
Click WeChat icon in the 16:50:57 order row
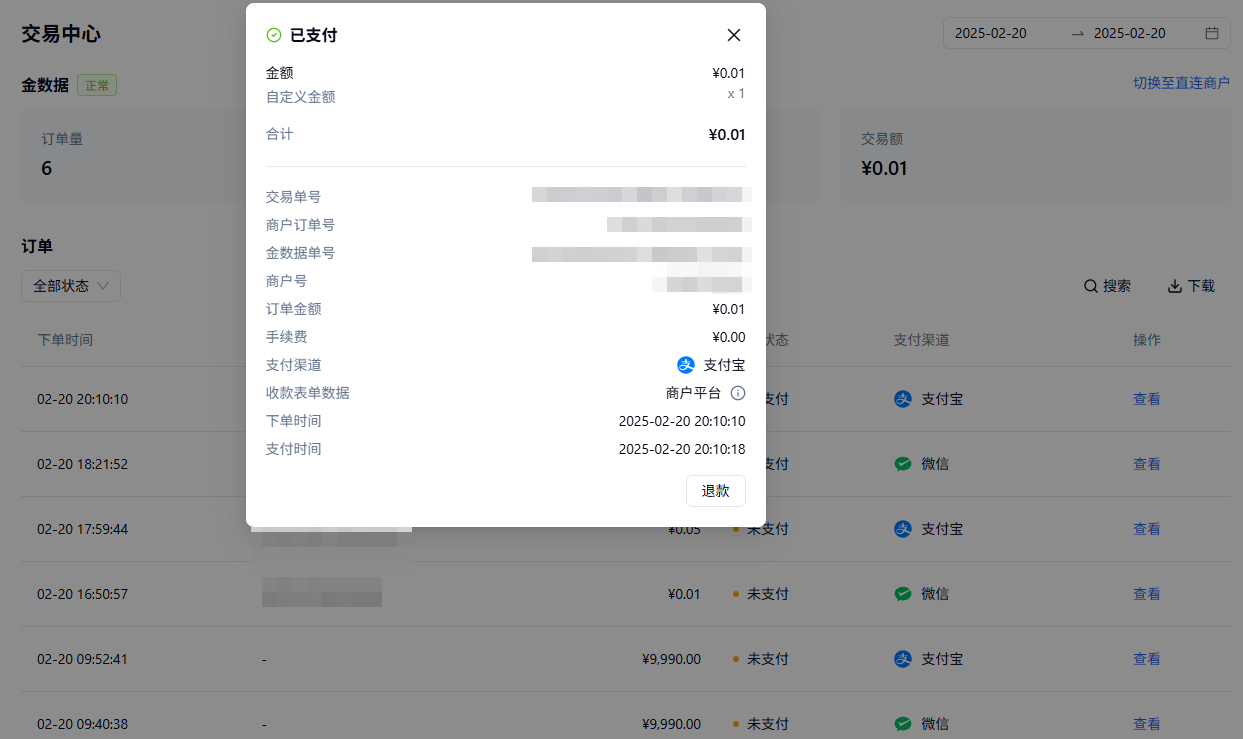coord(903,594)
